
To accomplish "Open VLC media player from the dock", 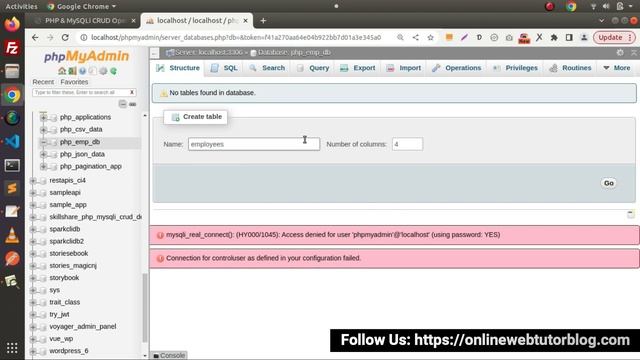I will tap(12, 236).
